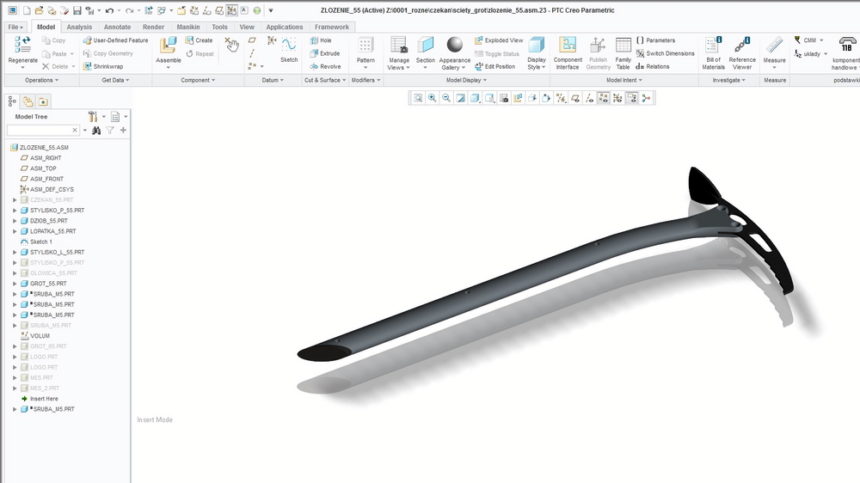Click Refit icon in graphics toolbar
The image size is (860, 483).
click(x=418, y=98)
